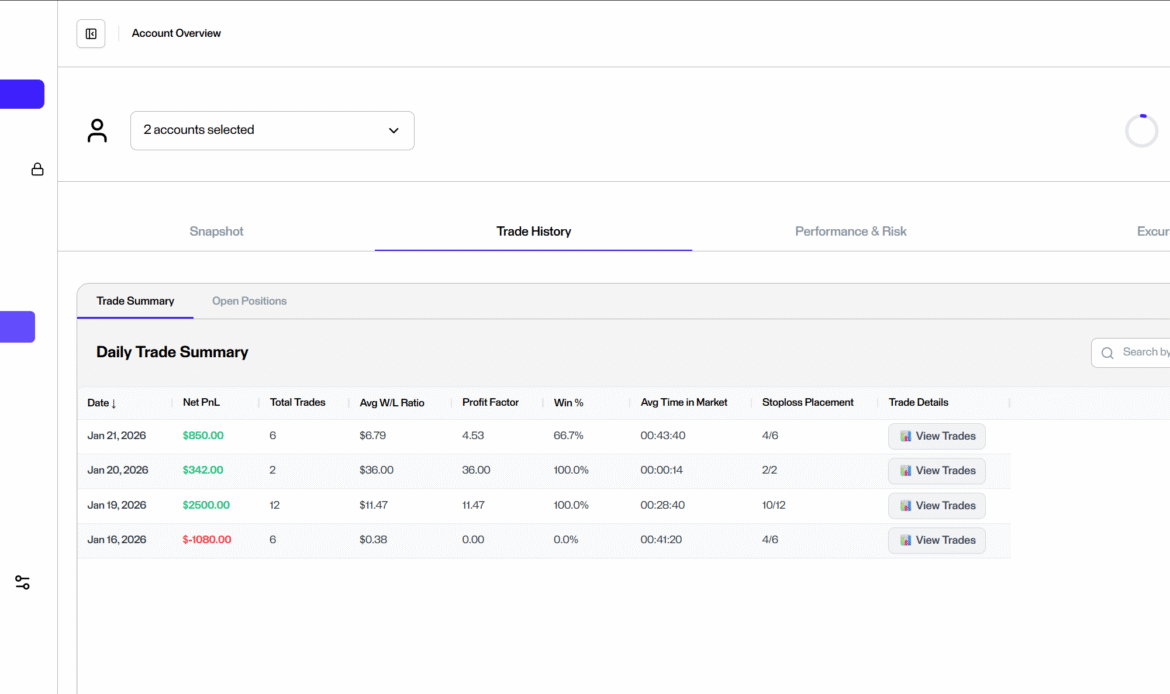Open the filter sliders icon
The image size is (1170, 694).
coord(22,582)
